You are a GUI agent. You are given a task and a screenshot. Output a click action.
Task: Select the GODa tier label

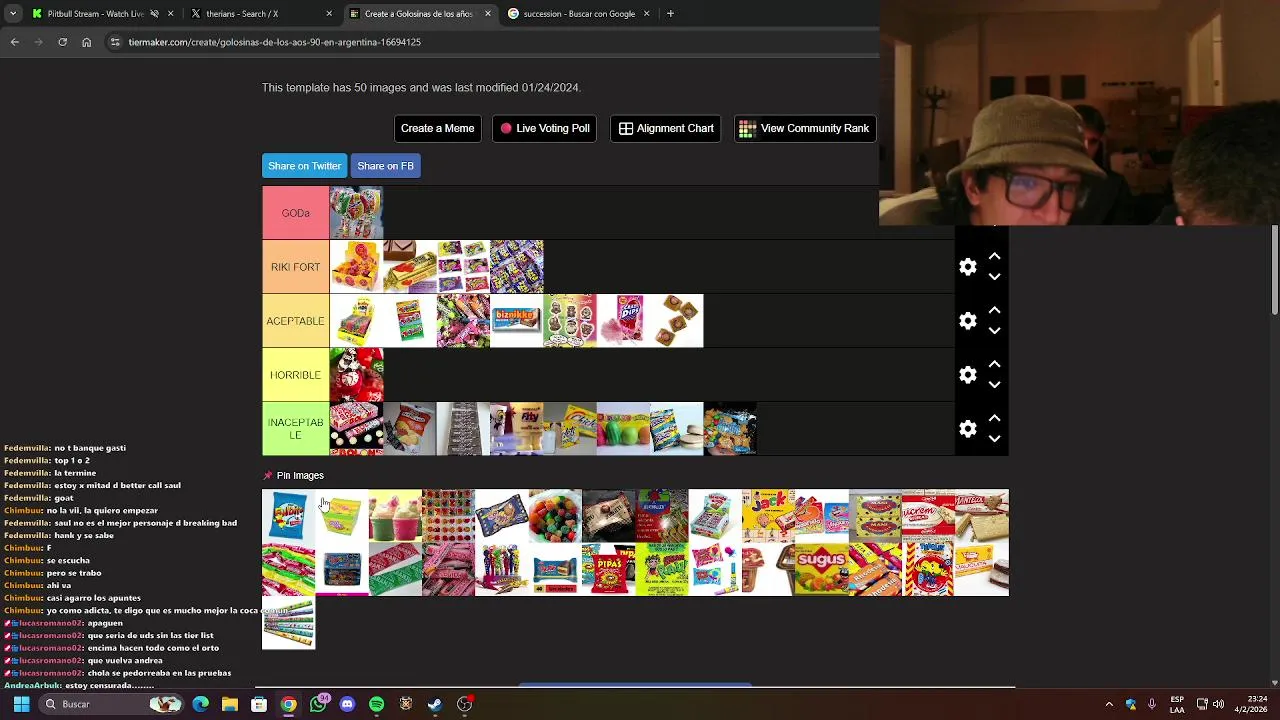pyautogui.click(x=296, y=213)
